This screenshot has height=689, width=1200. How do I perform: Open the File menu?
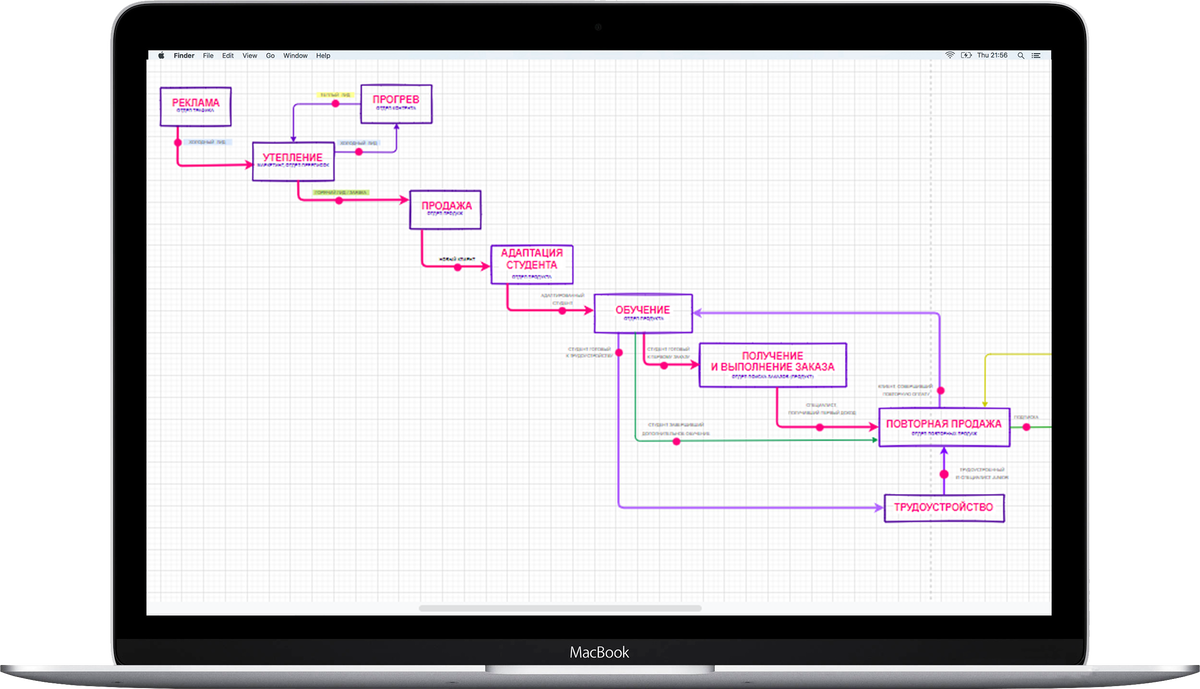(208, 56)
